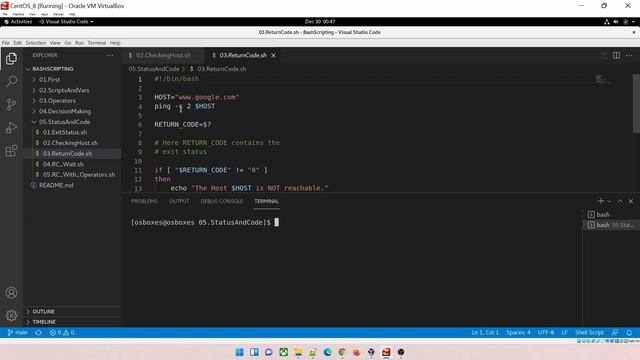
Task: Open the Search view in activity bar
Action: pyautogui.click(x=11, y=81)
